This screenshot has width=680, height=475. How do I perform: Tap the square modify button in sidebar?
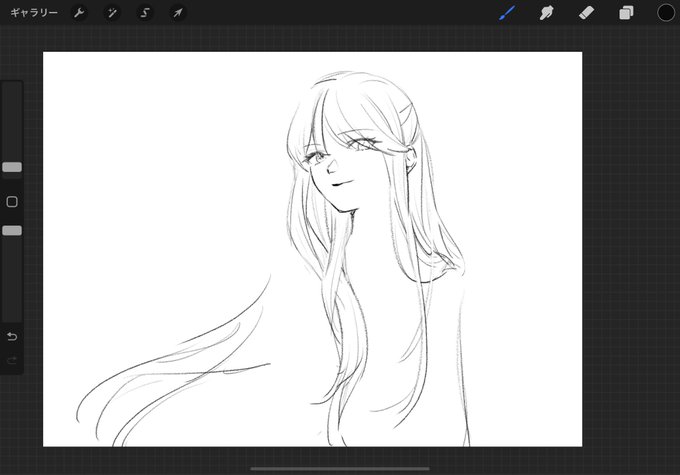click(x=12, y=202)
